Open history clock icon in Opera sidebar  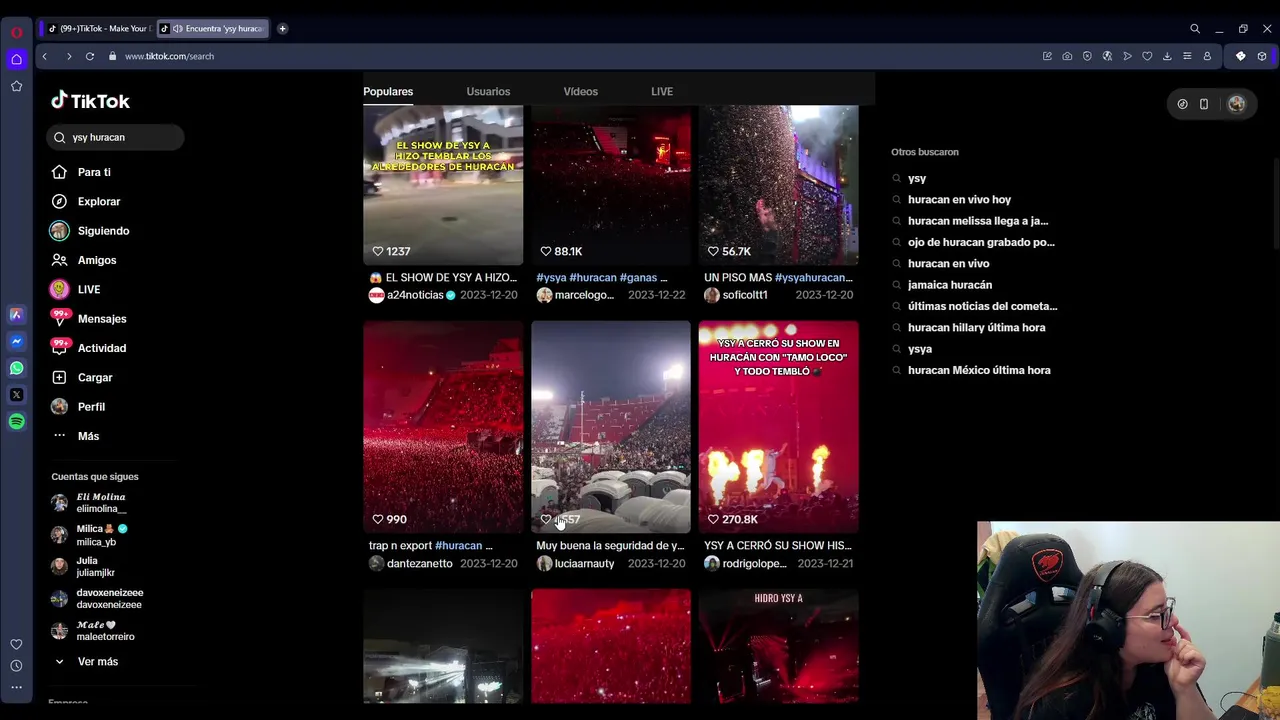[16, 666]
